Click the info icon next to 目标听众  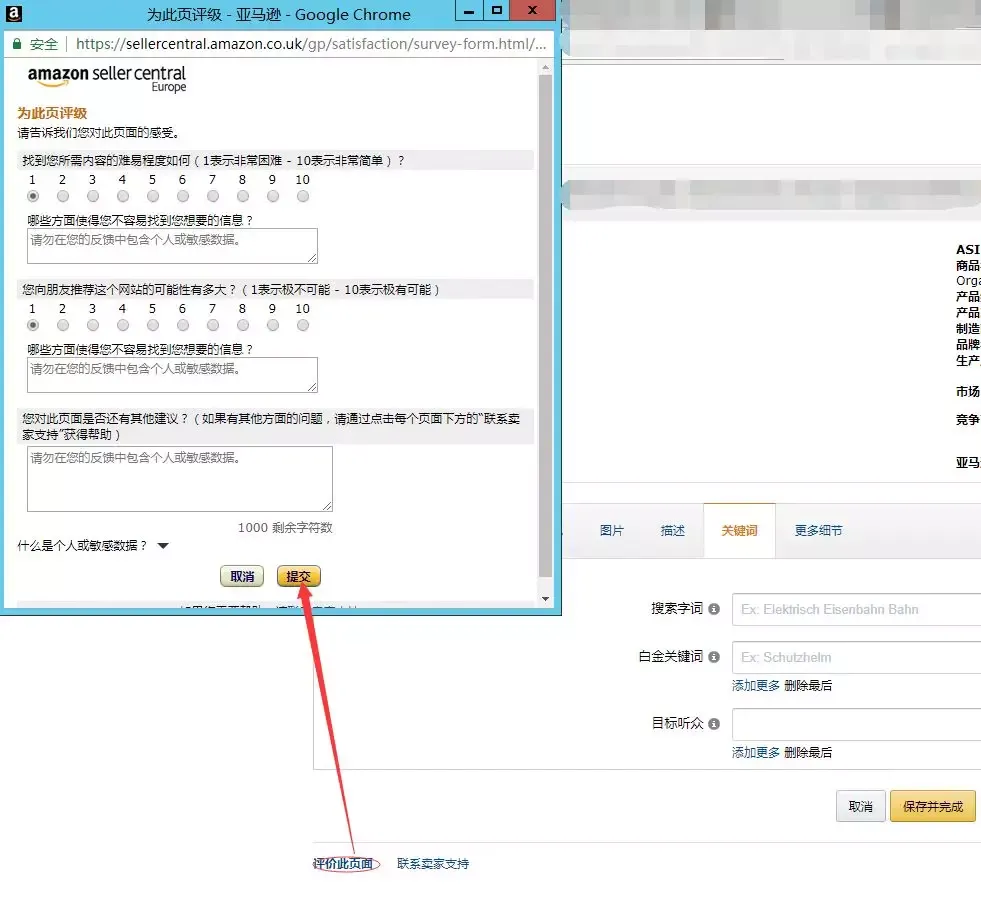coord(714,724)
